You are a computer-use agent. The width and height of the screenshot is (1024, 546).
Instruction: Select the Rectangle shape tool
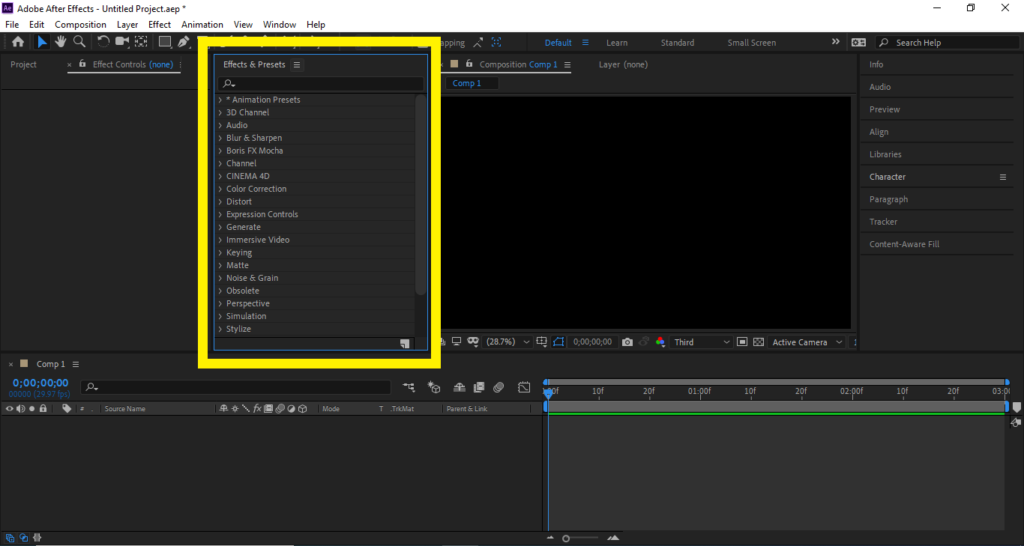[165, 42]
